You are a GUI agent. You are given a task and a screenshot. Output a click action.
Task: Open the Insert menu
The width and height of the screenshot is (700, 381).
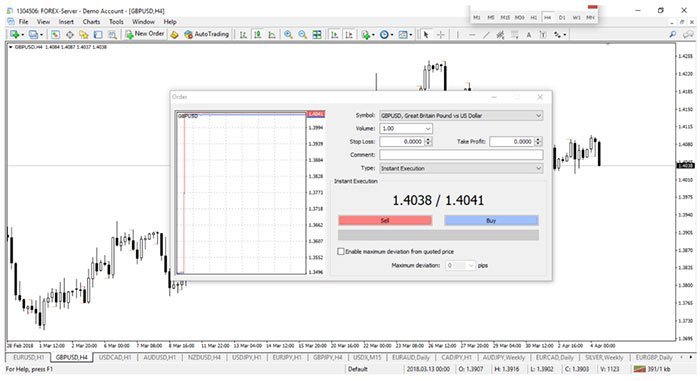pos(66,21)
